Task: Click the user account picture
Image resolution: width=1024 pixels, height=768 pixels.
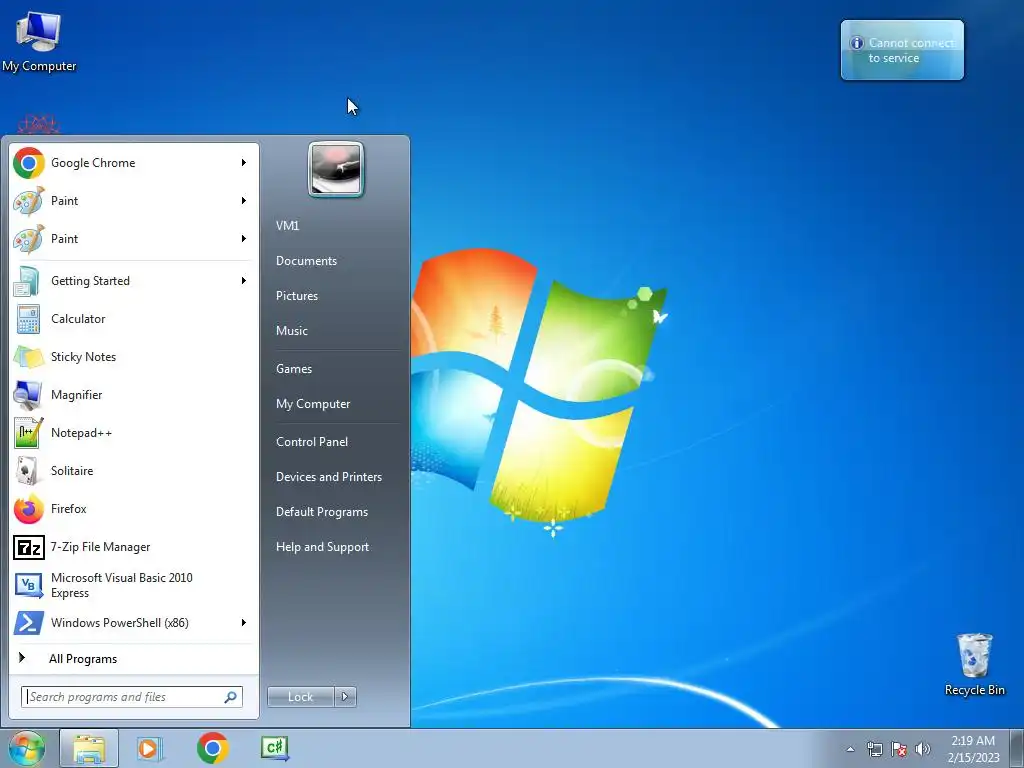Action: pos(336,169)
